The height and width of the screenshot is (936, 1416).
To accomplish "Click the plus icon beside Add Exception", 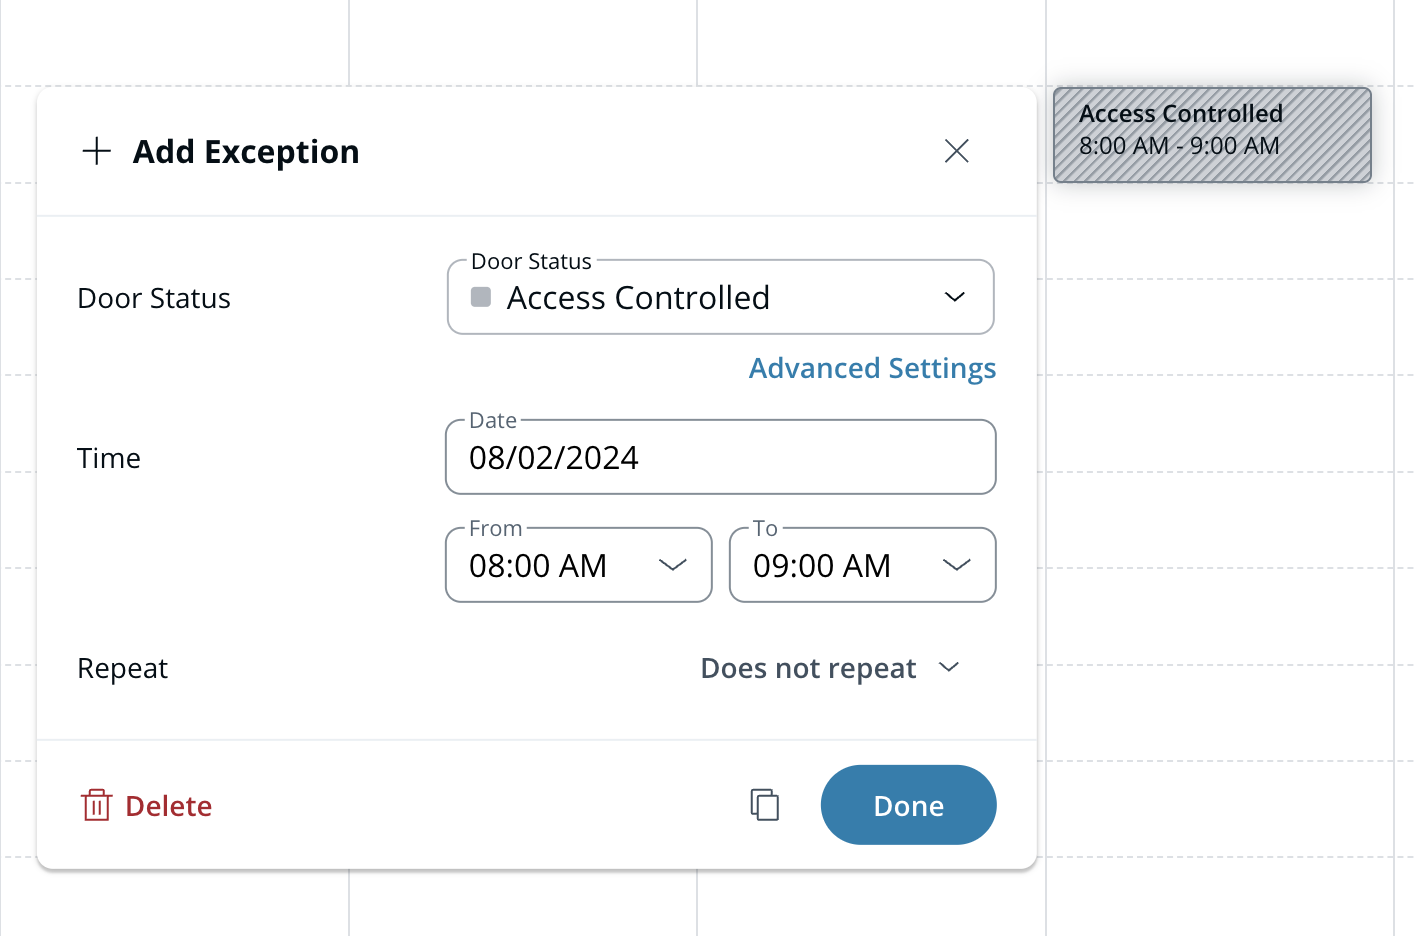I will coord(97,151).
